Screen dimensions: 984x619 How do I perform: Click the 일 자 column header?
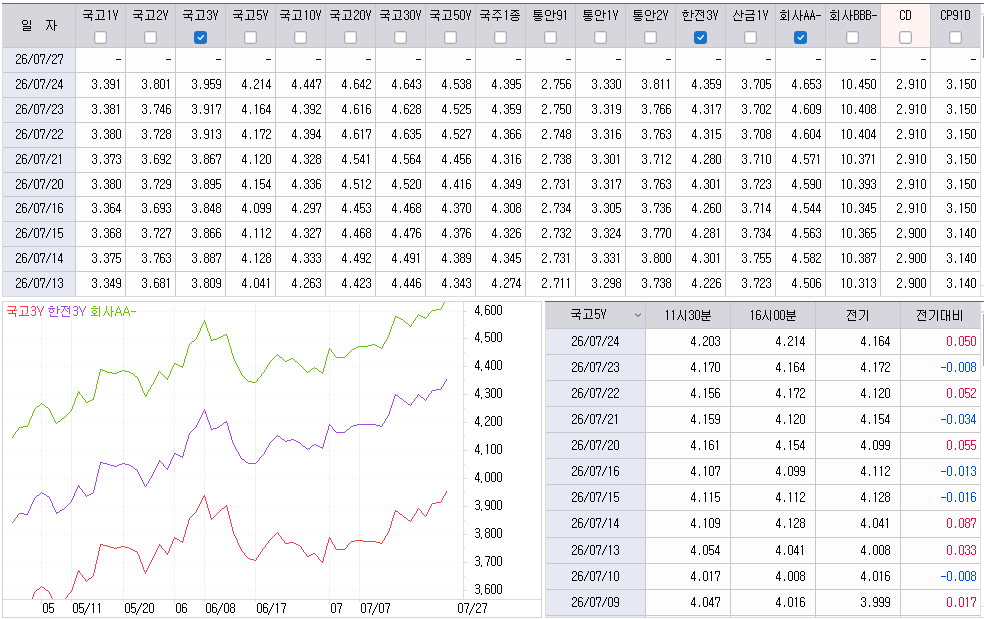[x=39, y=25]
